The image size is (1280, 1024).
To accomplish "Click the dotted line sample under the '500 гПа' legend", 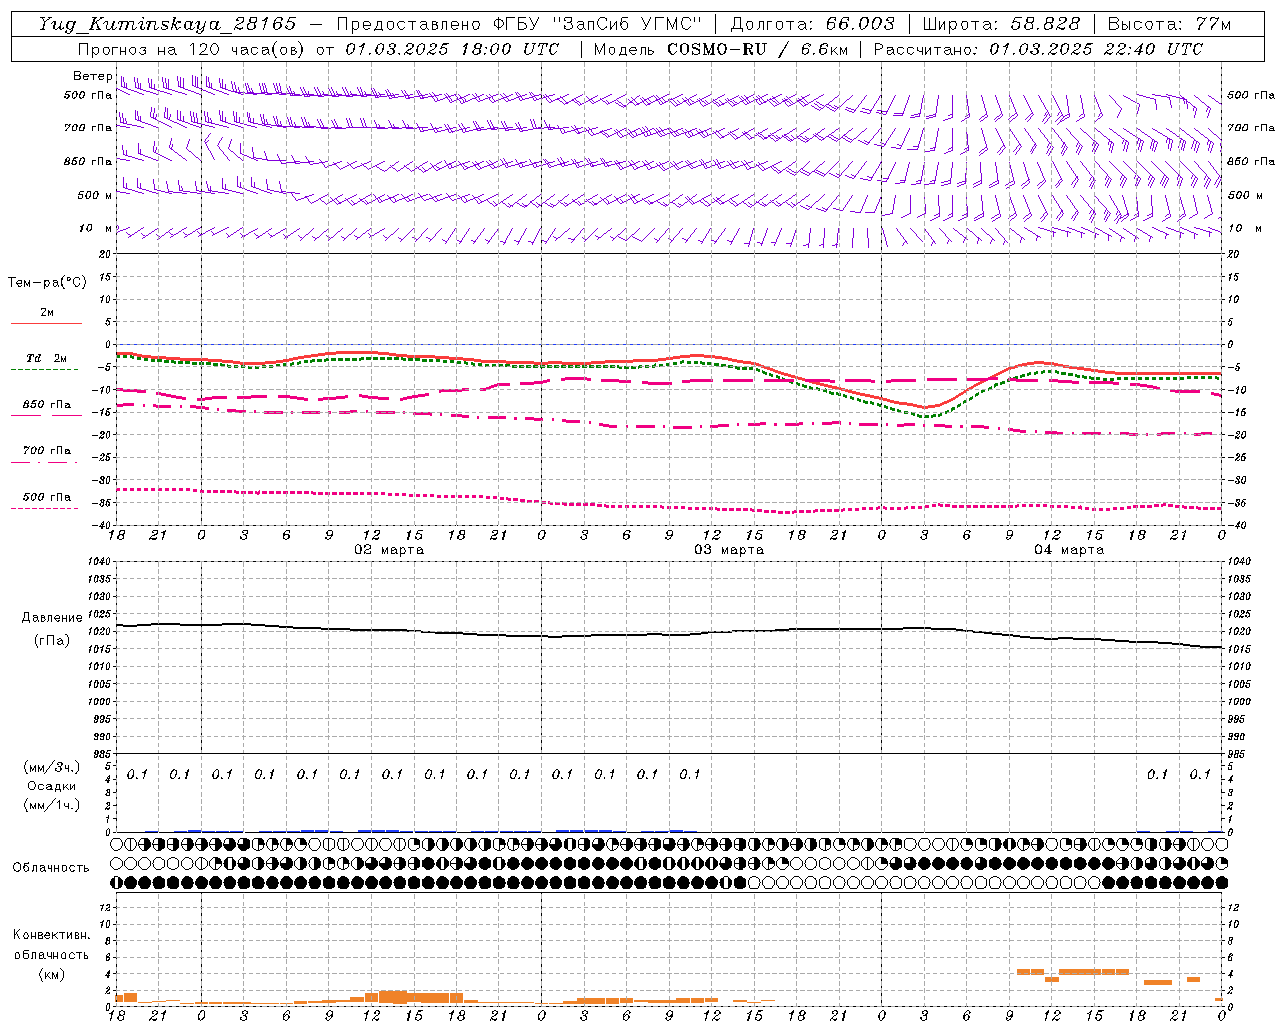I will click(x=44, y=508).
